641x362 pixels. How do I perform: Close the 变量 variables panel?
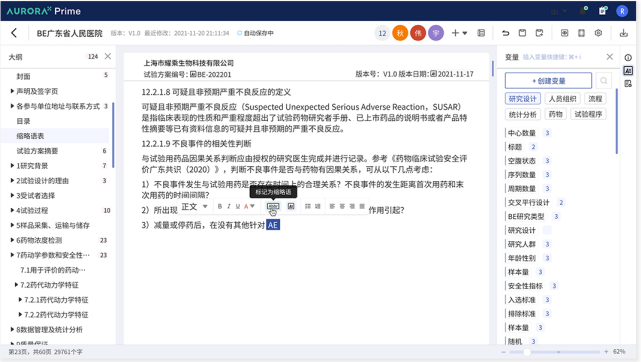[x=610, y=57]
